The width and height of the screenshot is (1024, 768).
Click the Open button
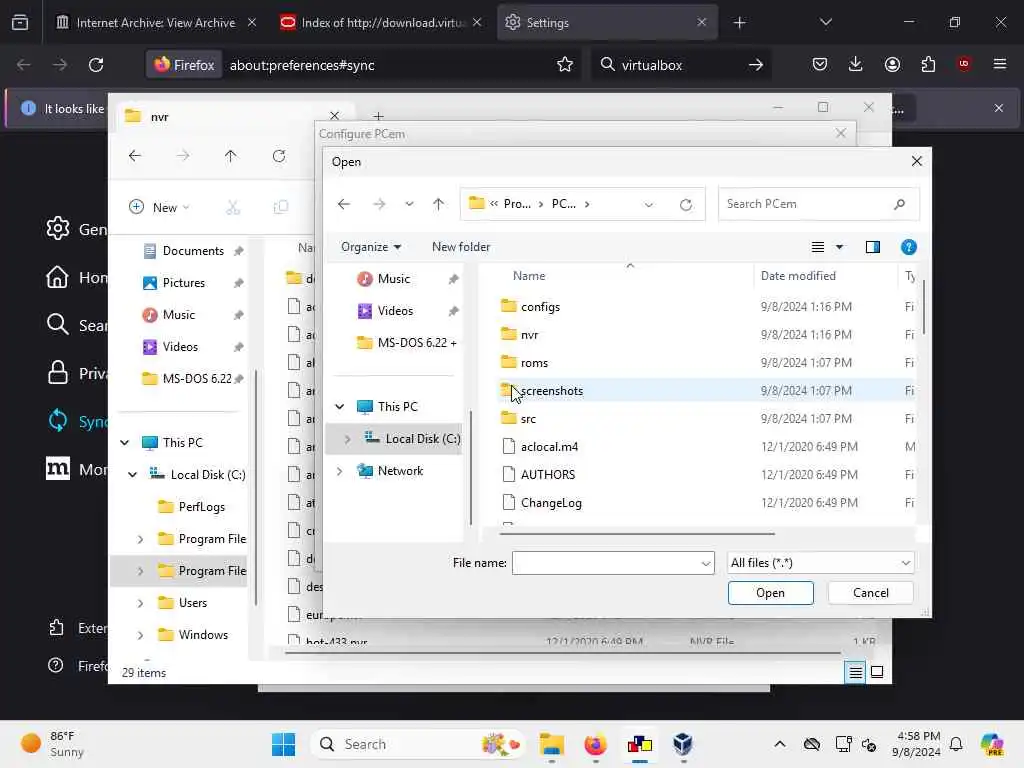tap(771, 593)
